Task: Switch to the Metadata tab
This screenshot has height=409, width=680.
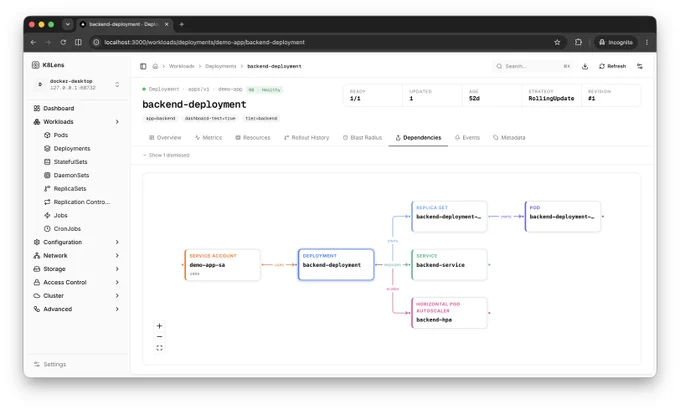Action: [509, 138]
